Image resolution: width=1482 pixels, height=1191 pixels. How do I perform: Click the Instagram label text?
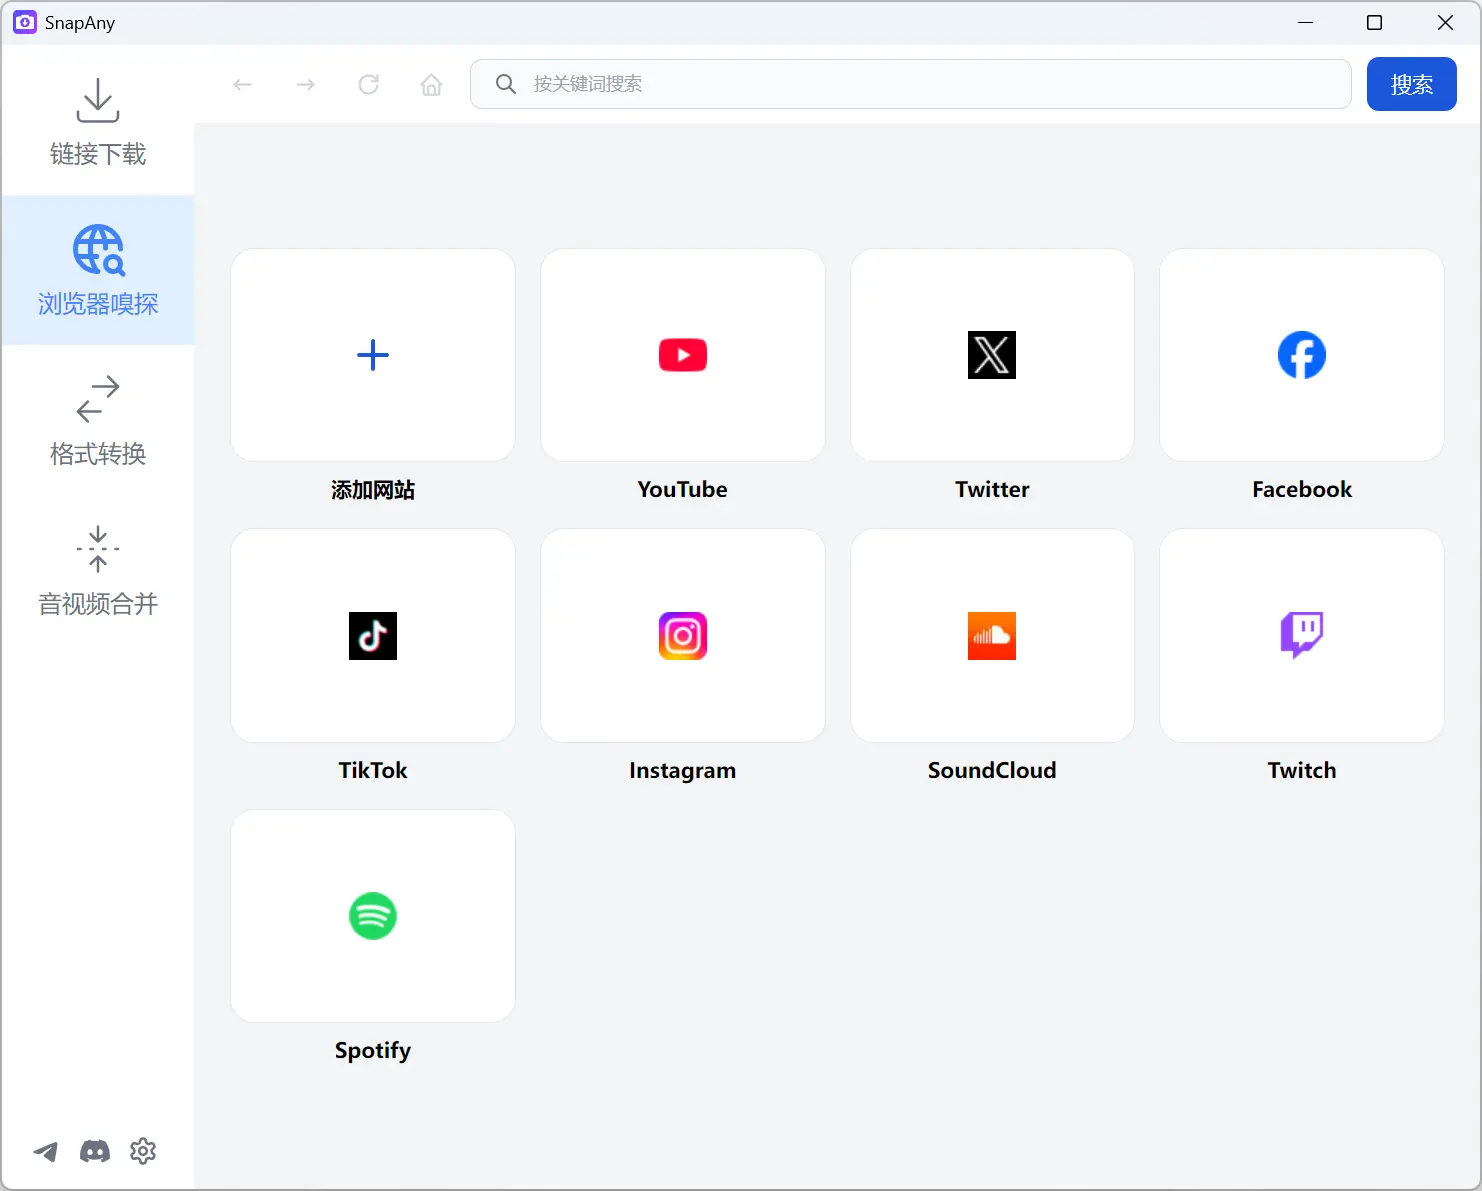683,771
